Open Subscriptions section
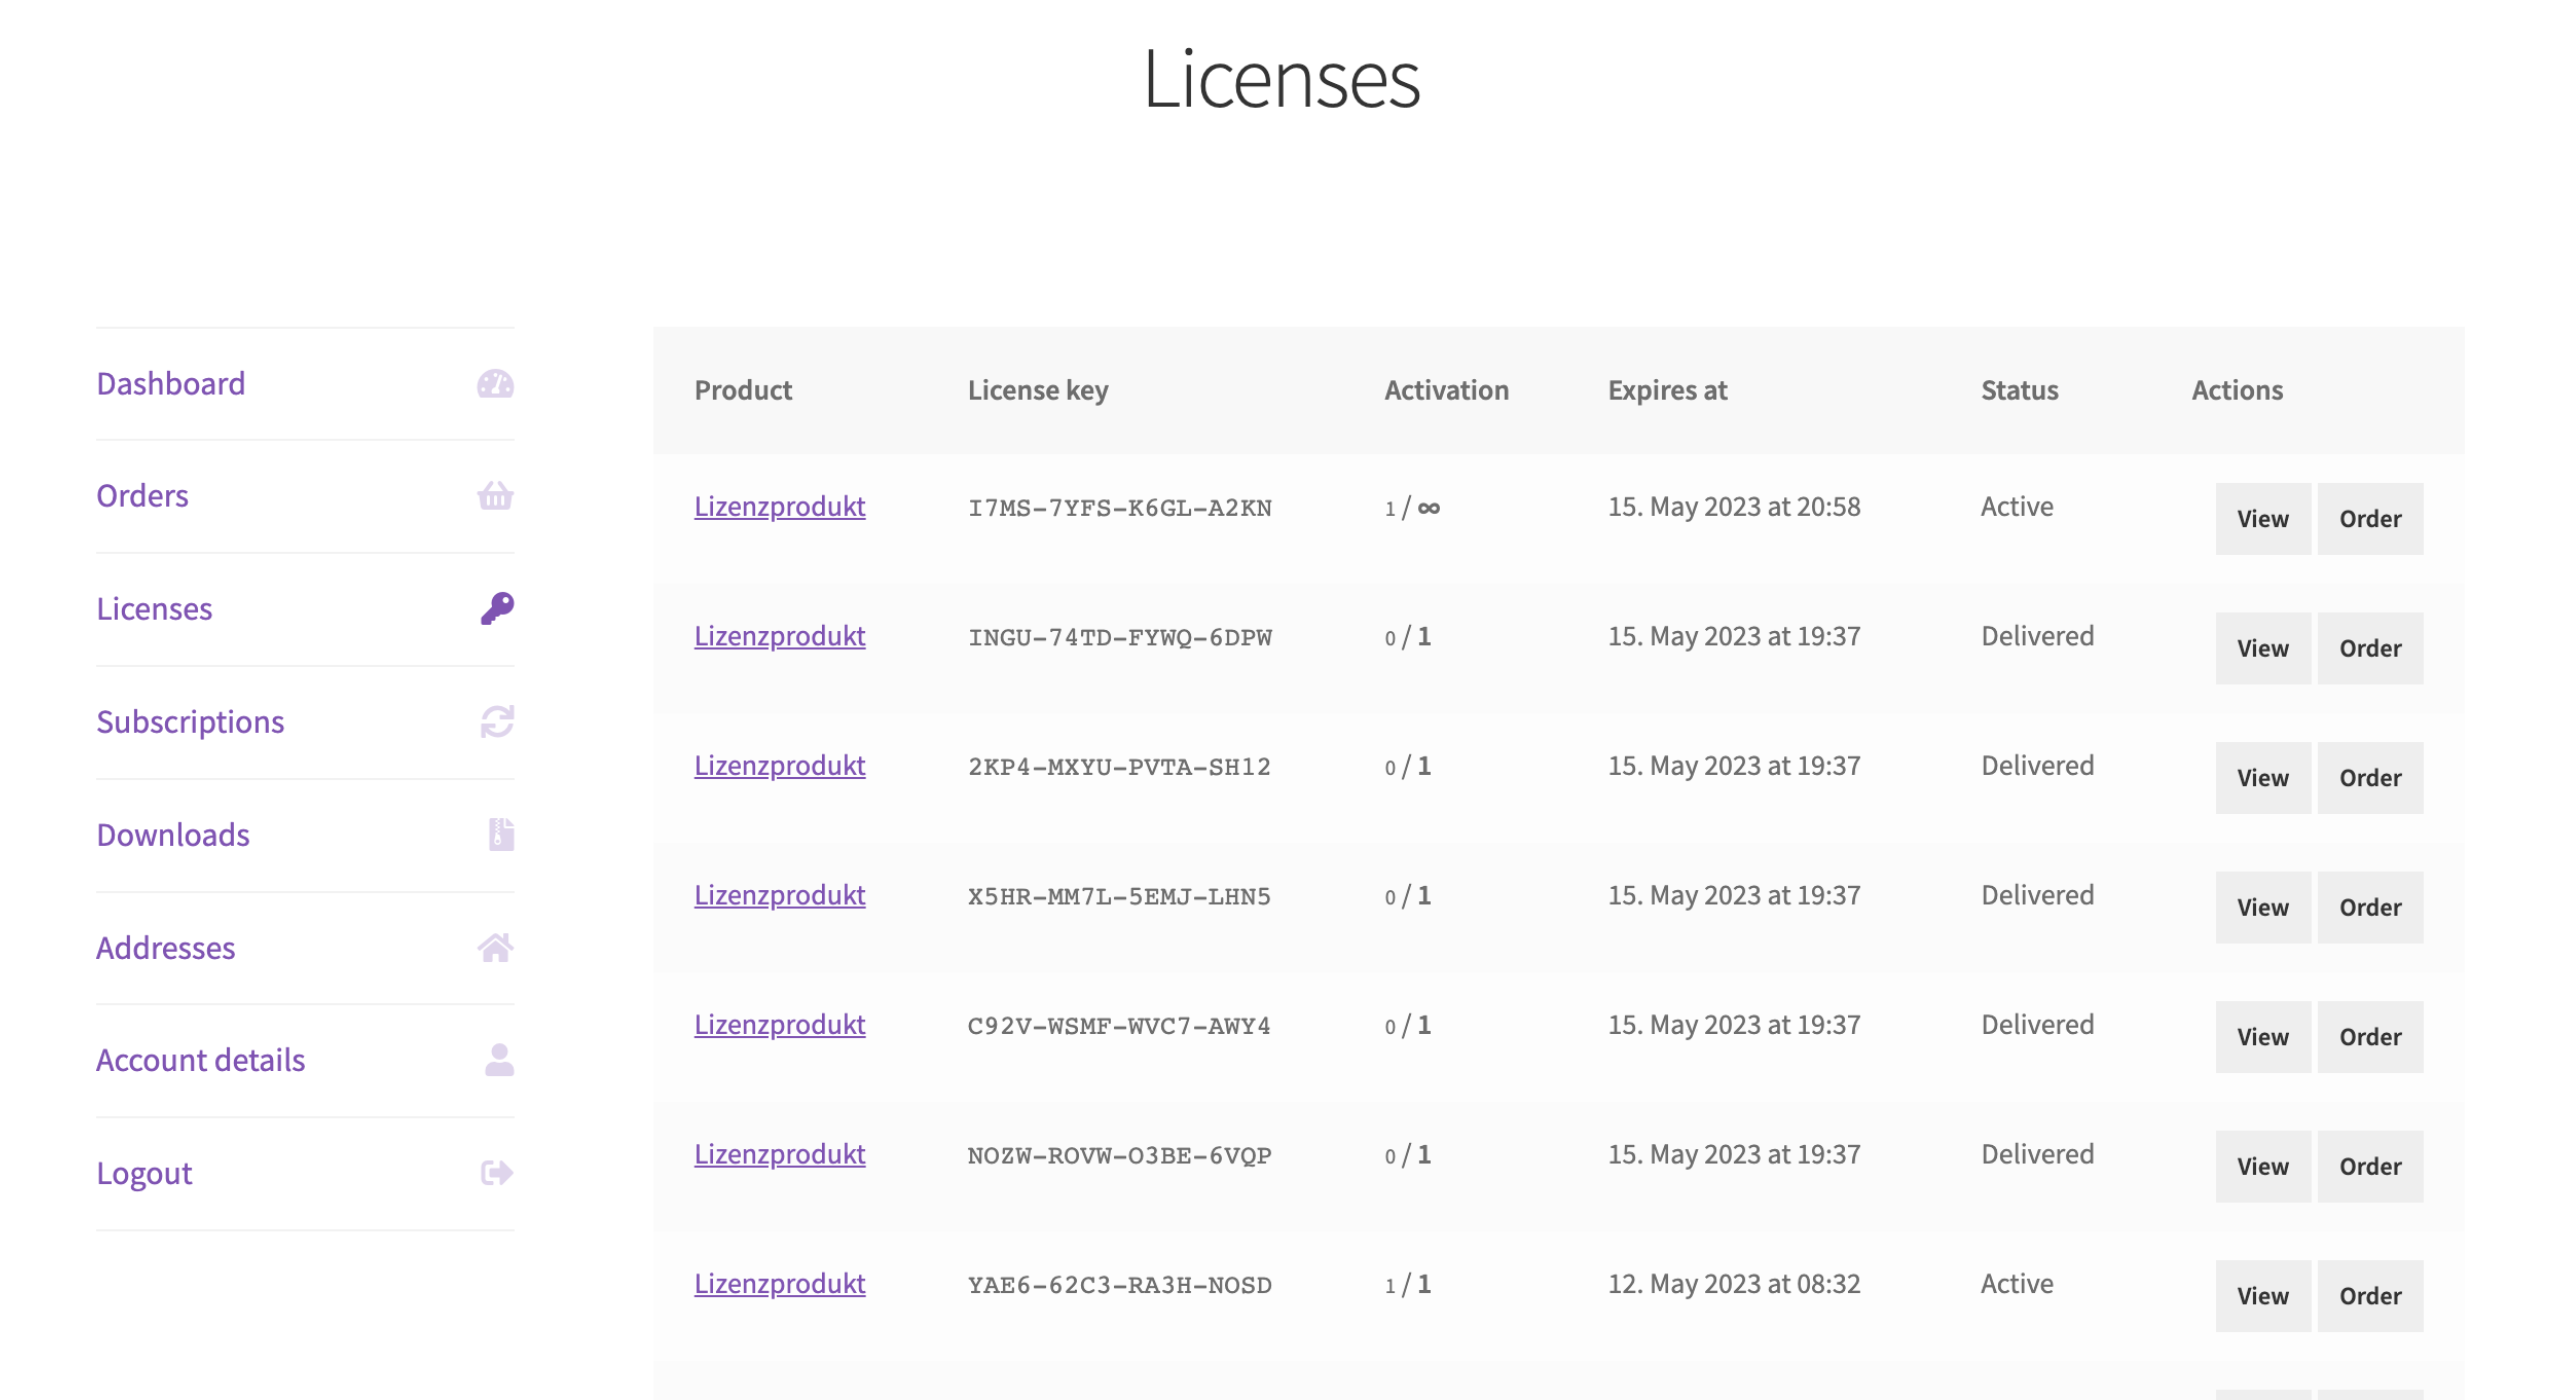 [190, 722]
